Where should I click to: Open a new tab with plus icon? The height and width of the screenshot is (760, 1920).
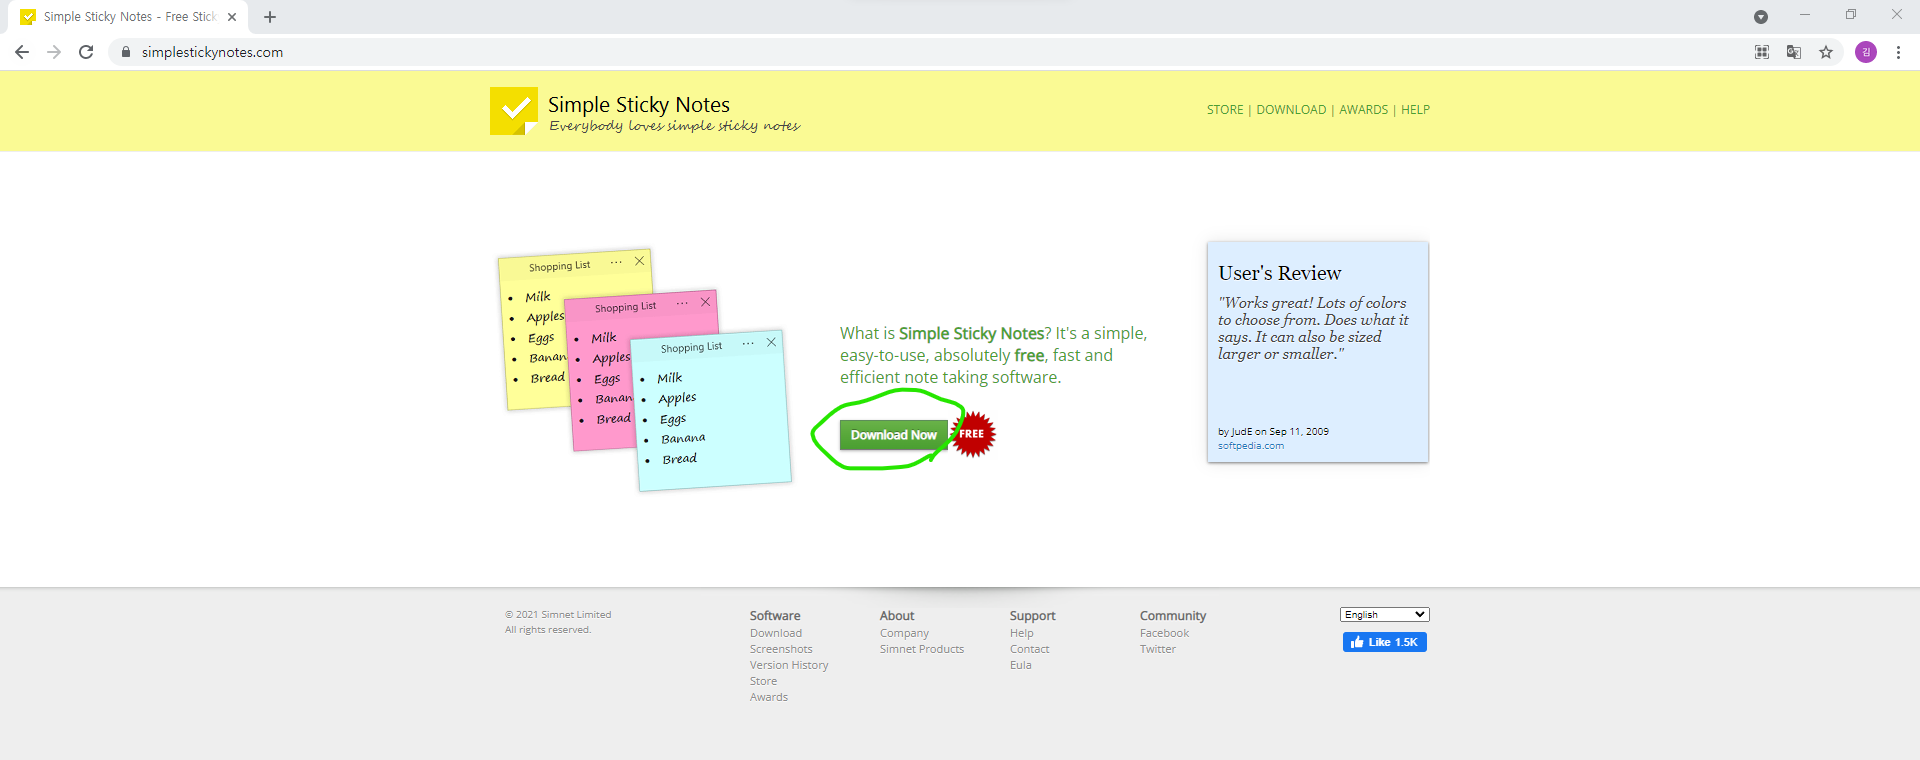coord(270,17)
